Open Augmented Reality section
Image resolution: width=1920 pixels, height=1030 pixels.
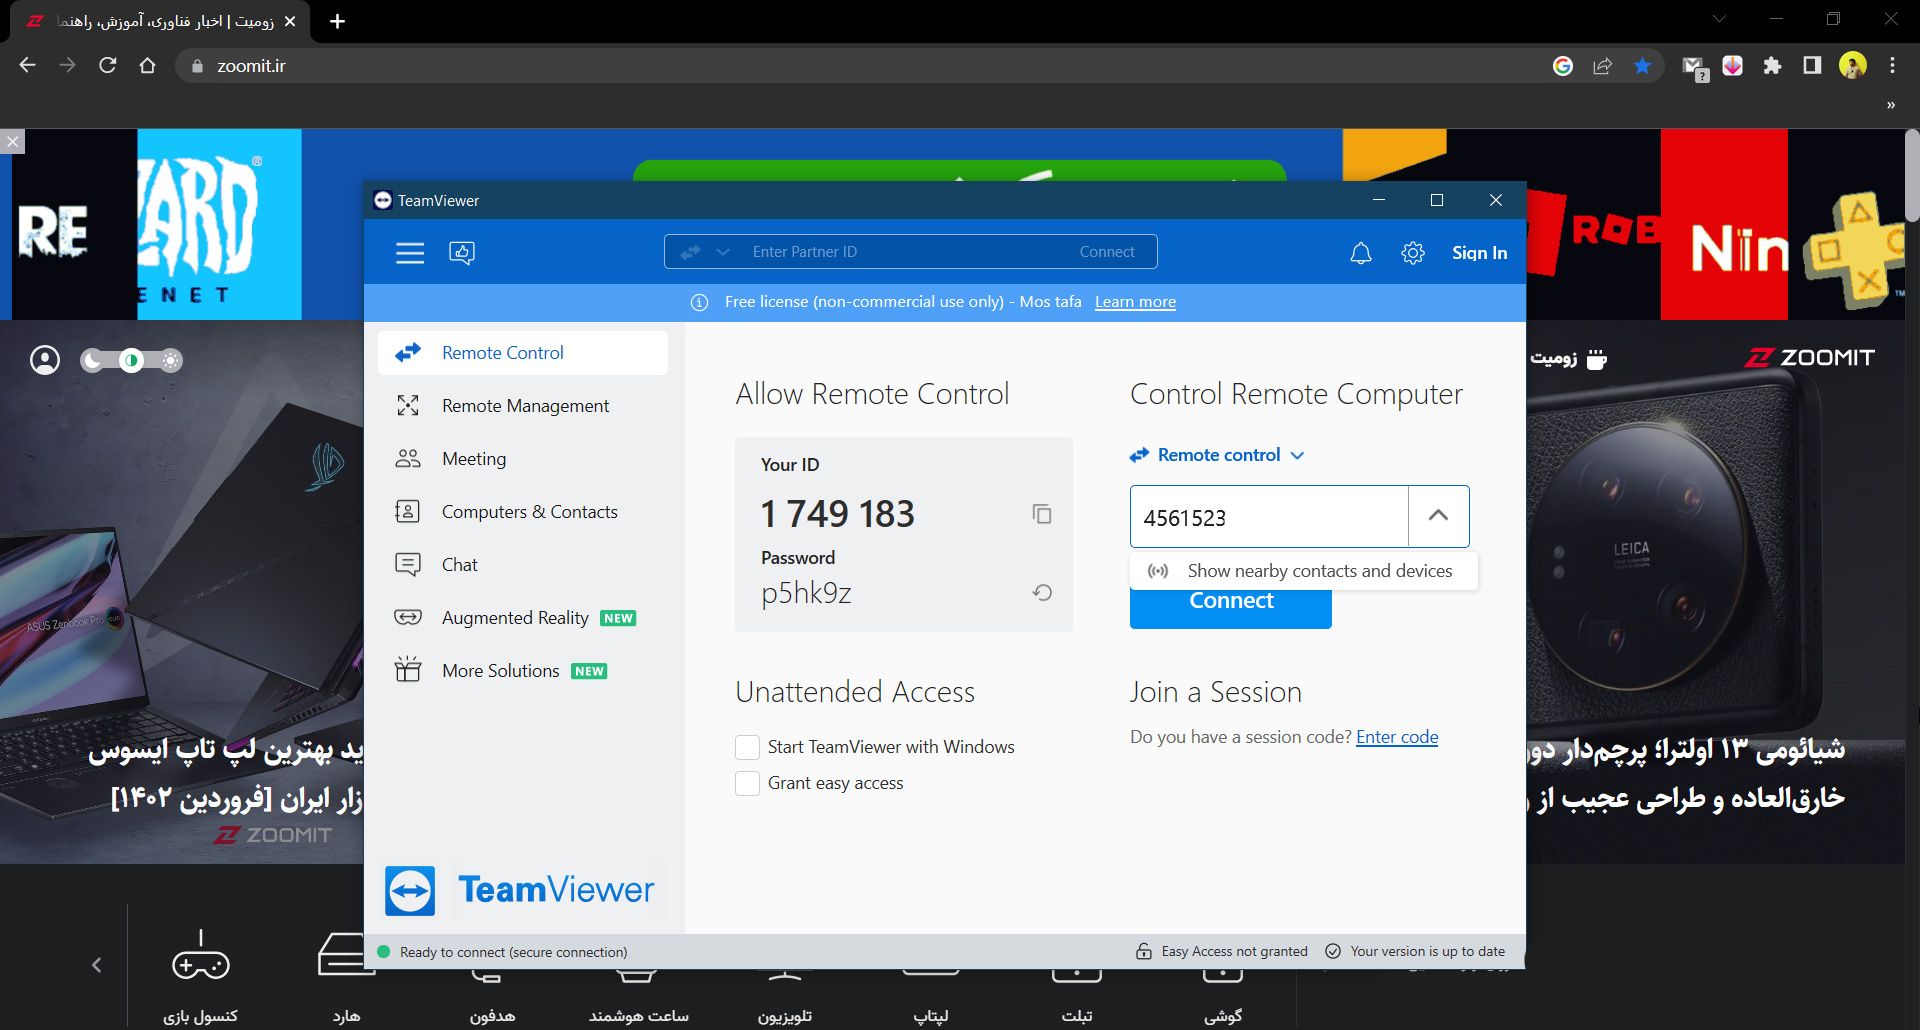tap(523, 618)
